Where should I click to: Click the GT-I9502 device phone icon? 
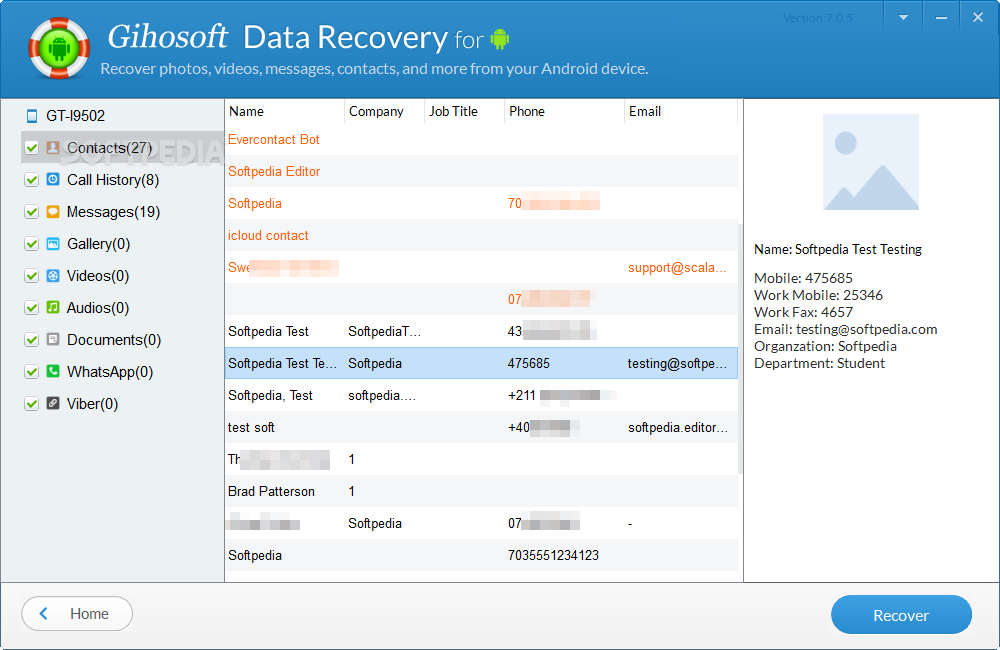point(31,116)
